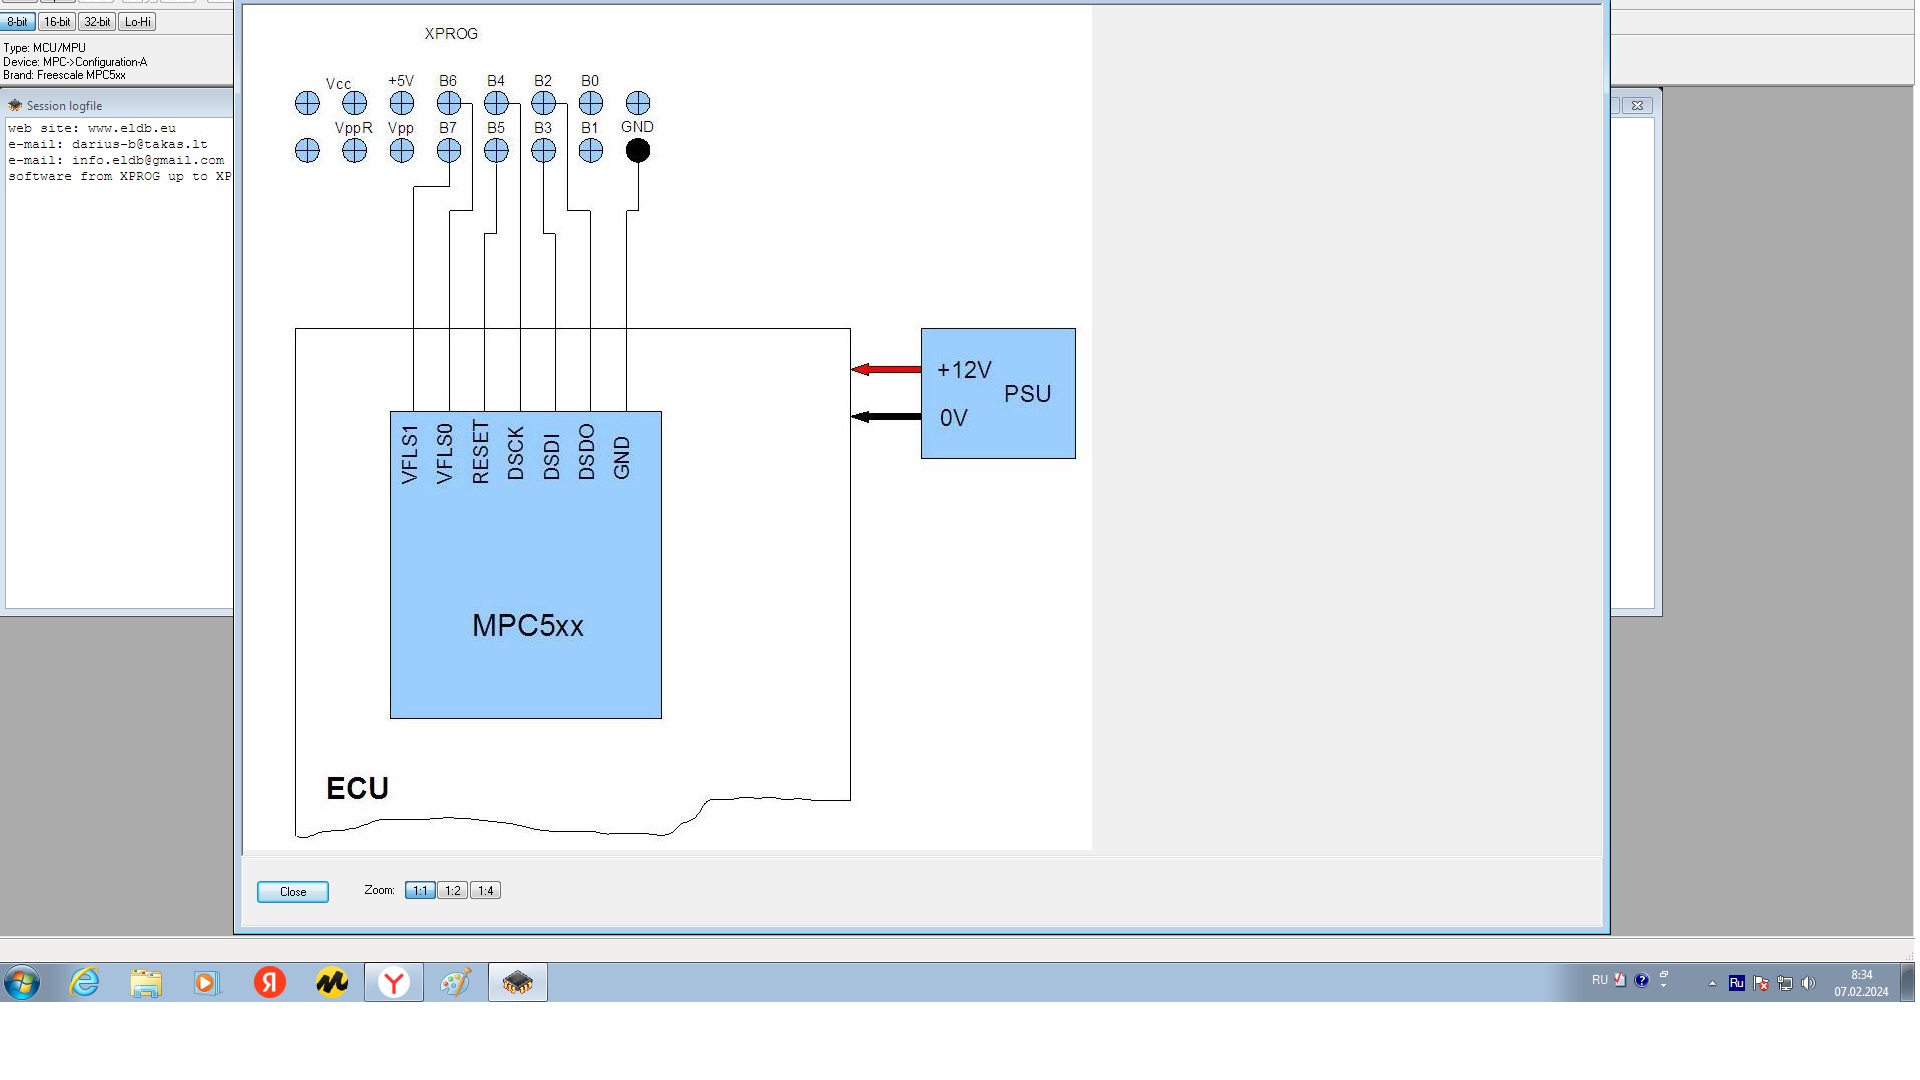The image size is (1920, 1080).
Task: Select 1:1 zoom level
Action: click(420, 891)
